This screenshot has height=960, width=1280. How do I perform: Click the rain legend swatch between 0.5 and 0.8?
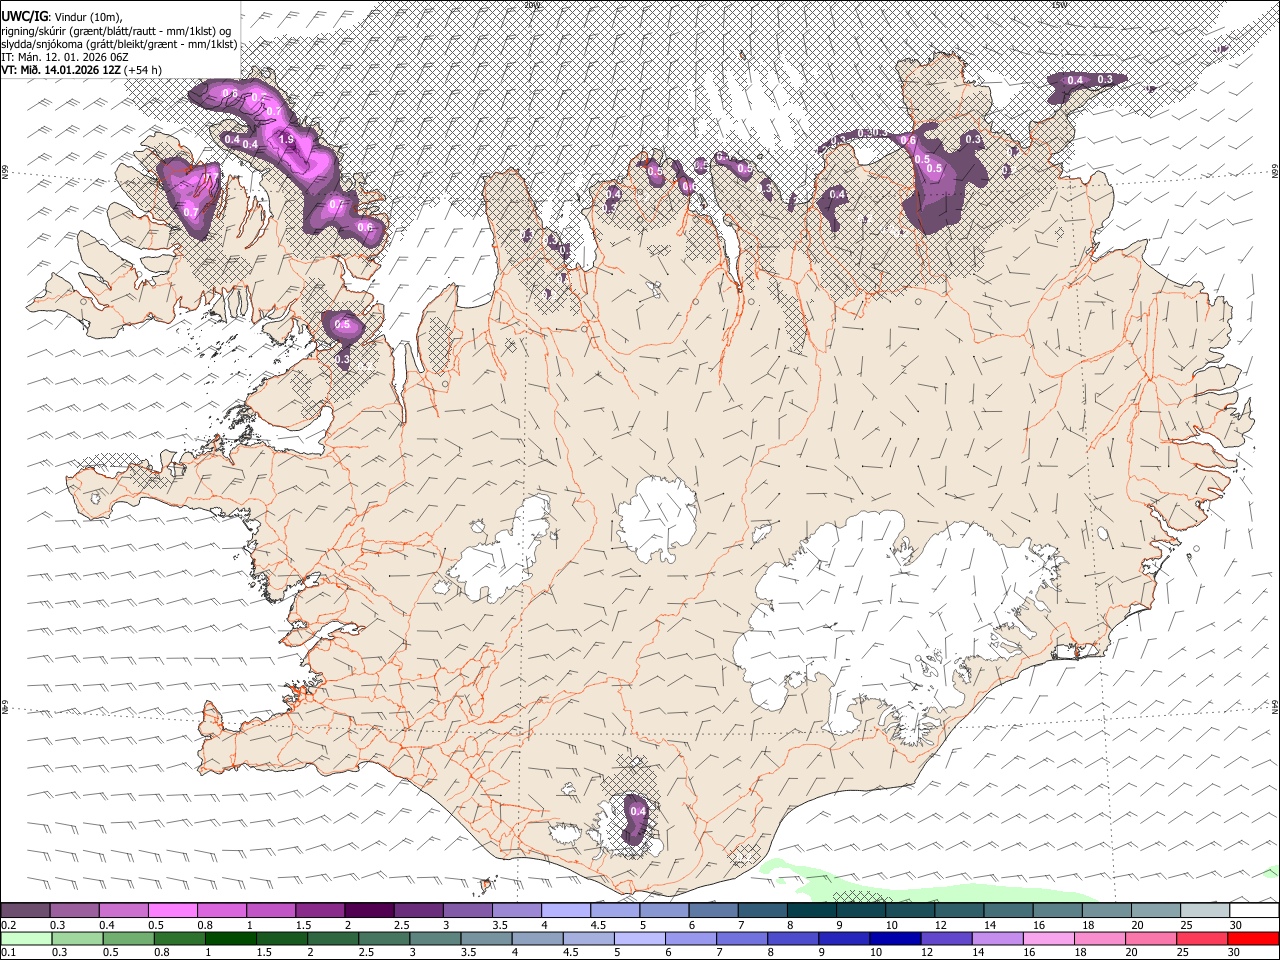click(128, 938)
